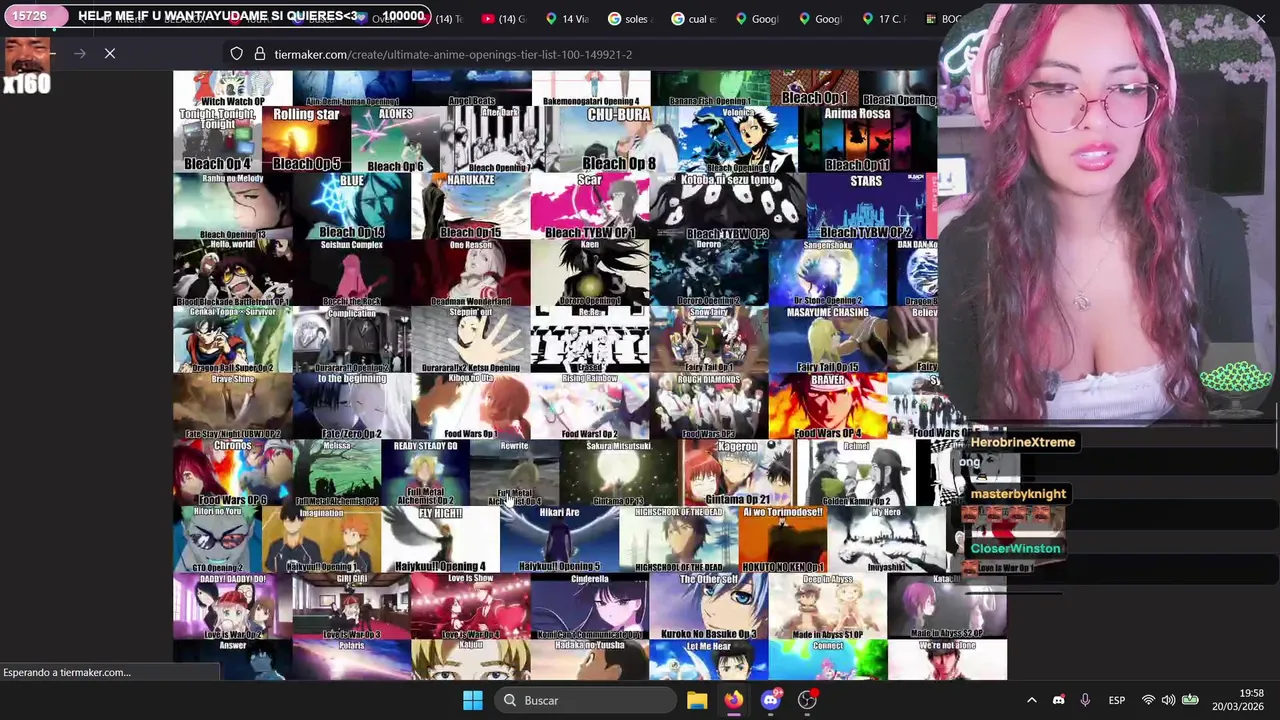The height and width of the screenshot is (720, 1280).
Task: Select the Bleach TYBW OP 1 Scar thumbnail
Action: pyautogui.click(x=590, y=206)
